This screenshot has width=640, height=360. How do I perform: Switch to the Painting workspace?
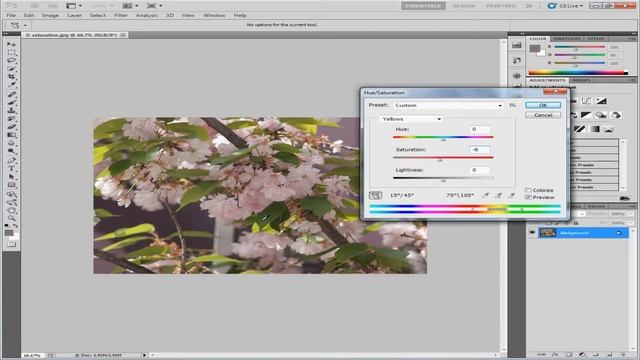coord(501,6)
